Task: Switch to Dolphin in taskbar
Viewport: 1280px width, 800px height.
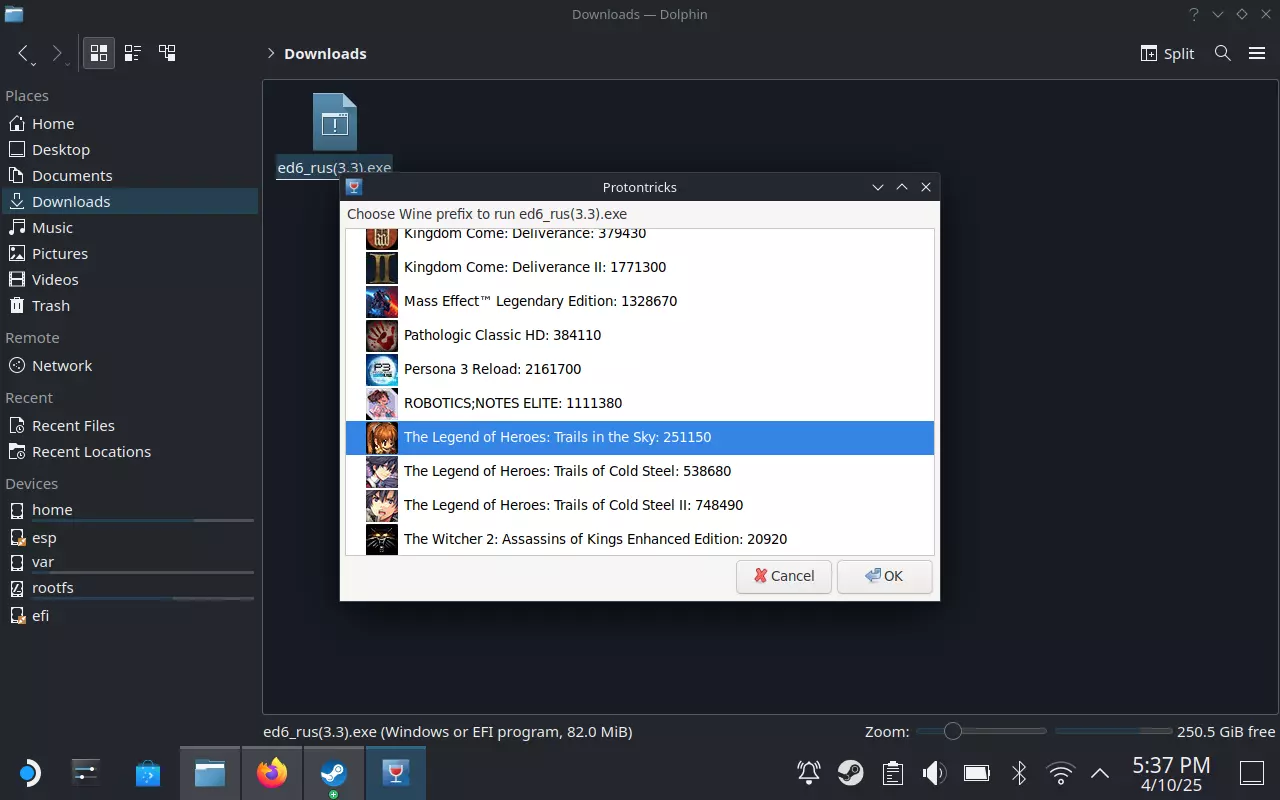Action: tap(210, 772)
